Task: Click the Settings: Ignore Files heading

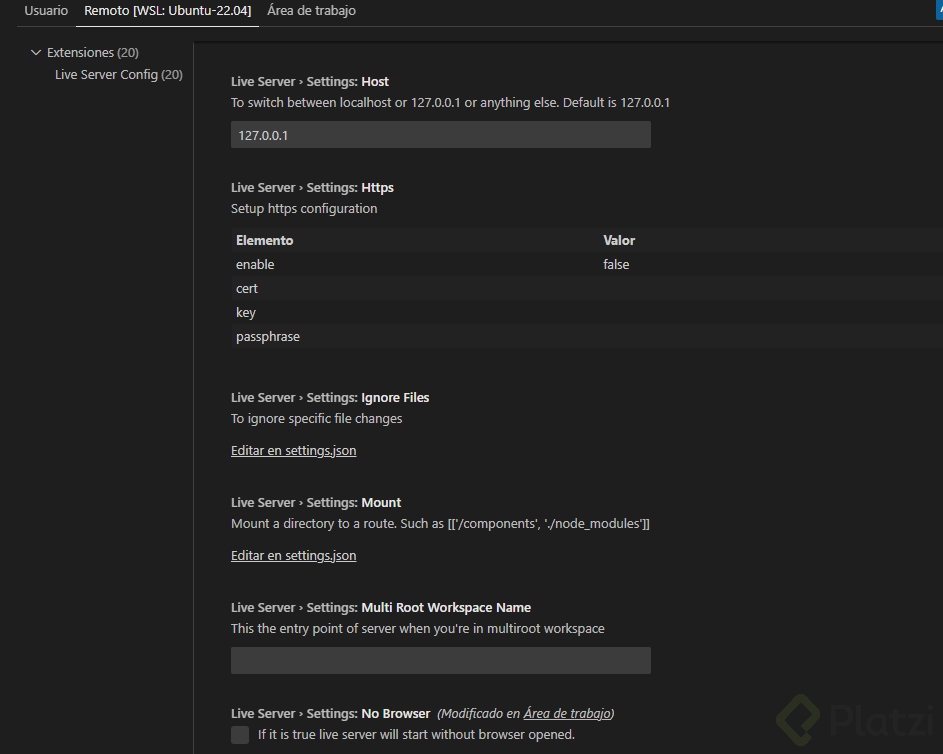Action: click(330, 398)
